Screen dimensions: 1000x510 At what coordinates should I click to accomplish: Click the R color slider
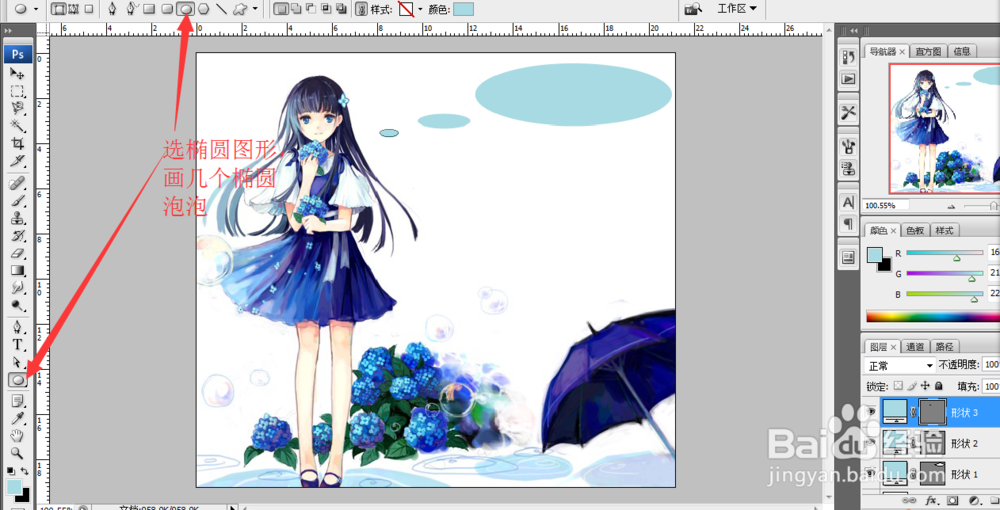pos(945,253)
